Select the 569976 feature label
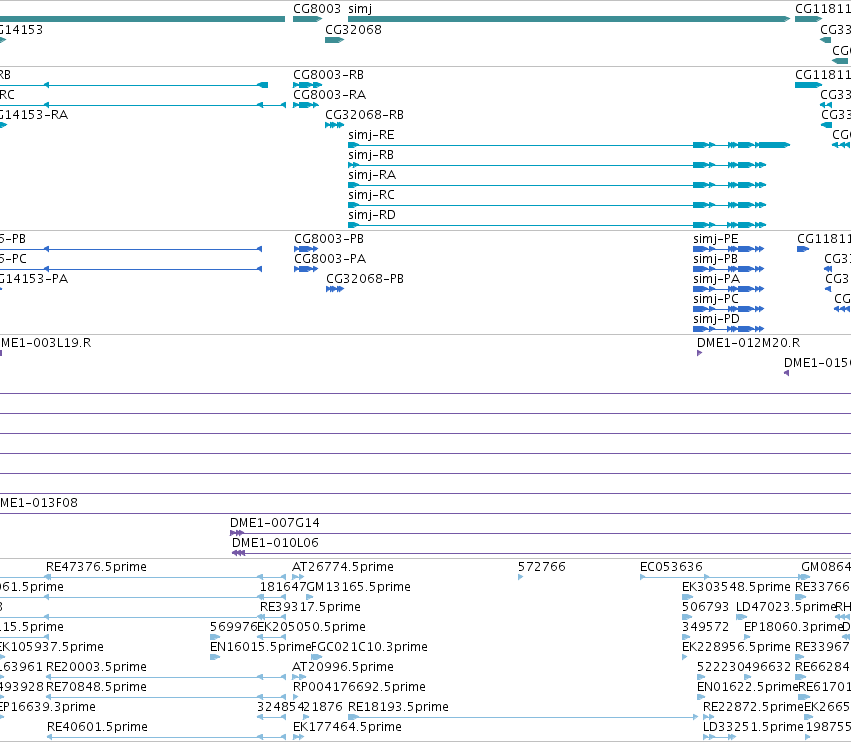Screen dimensions: 851x742 233,627
